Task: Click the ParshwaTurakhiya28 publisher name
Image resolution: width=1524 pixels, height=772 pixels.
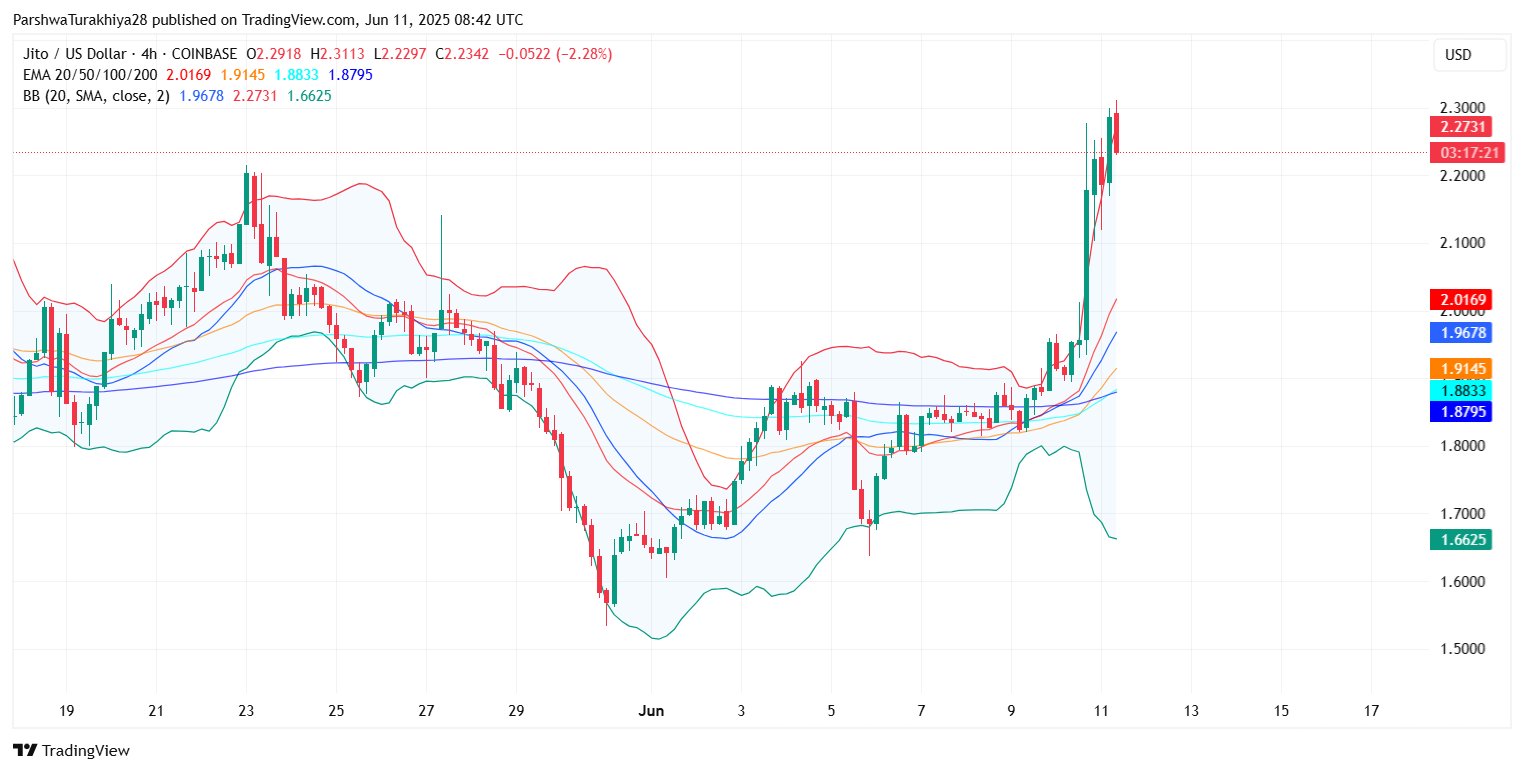Action: (82, 20)
